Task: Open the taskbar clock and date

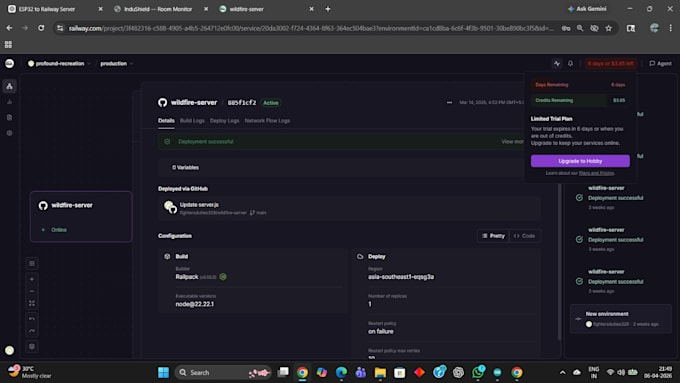Action: (658, 372)
